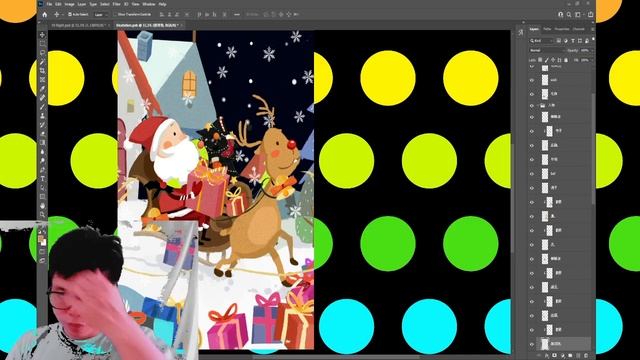Filter layers by pixel layer icon

pyautogui.click(x=558, y=41)
